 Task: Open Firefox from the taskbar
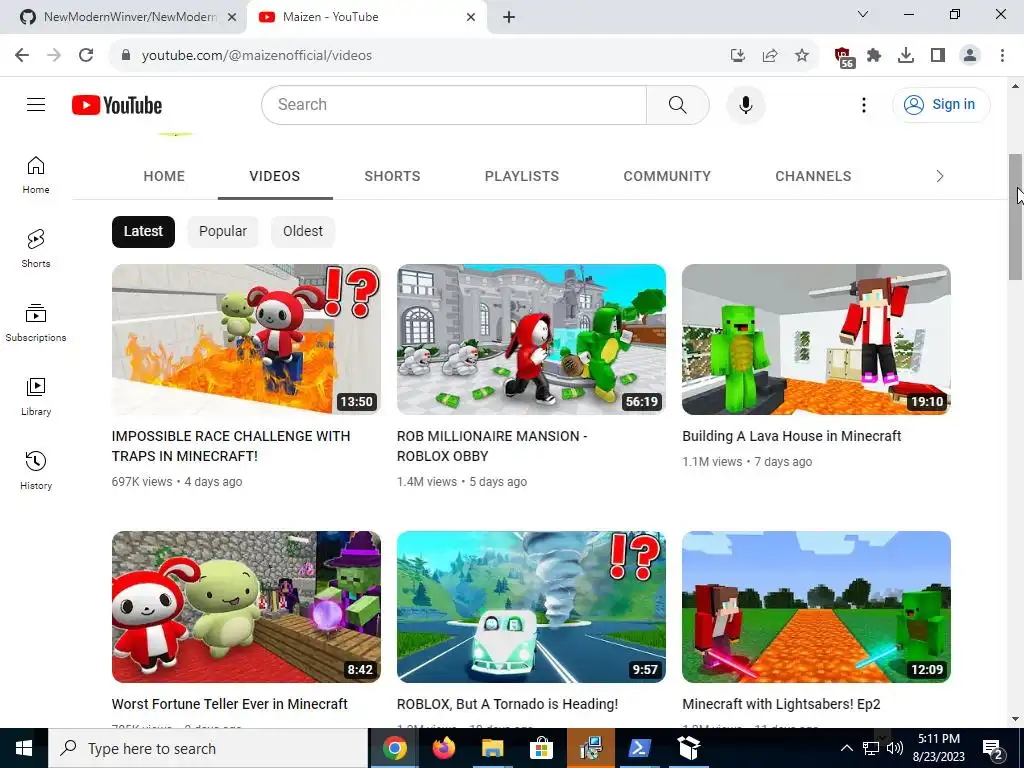coord(444,748)
